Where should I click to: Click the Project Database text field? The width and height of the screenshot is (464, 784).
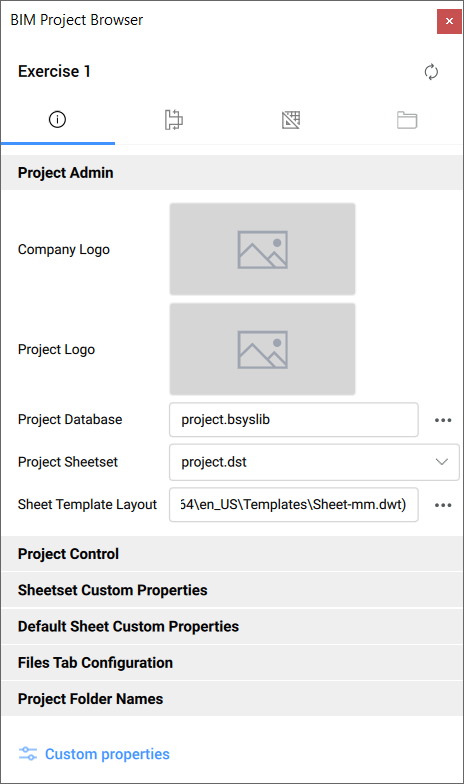pos(294,420)
